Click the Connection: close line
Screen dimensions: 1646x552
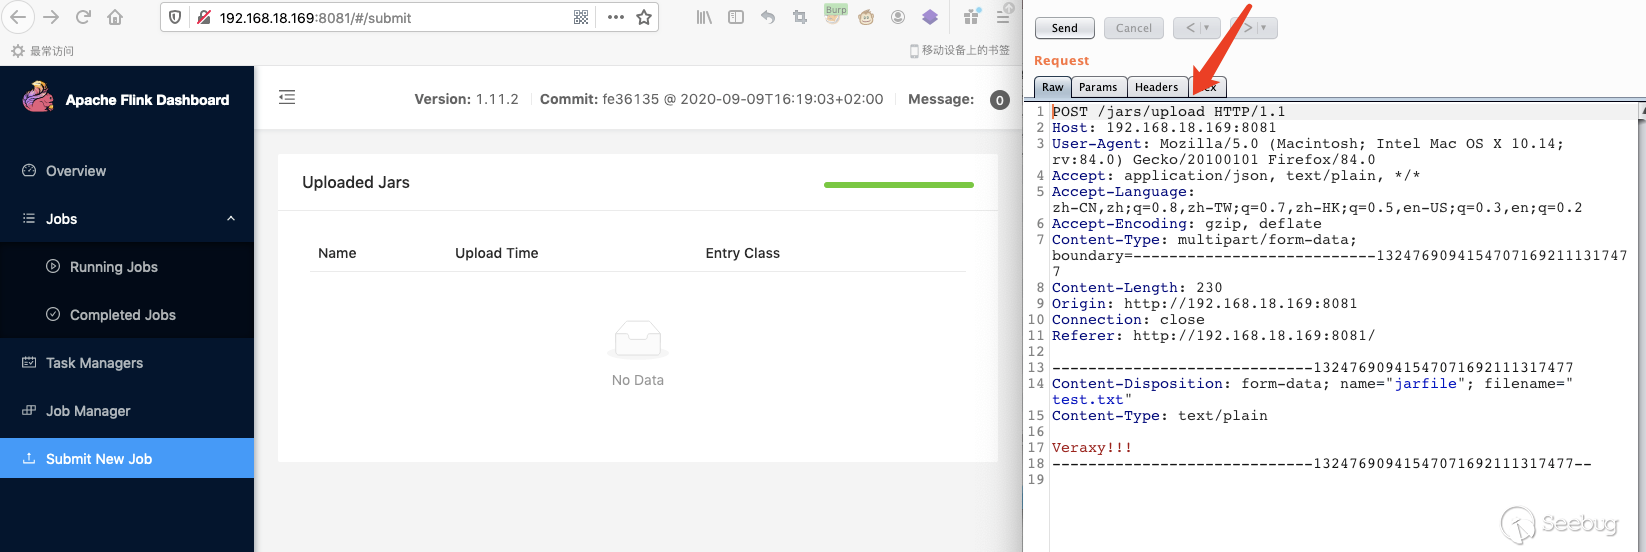coord(1128,320)
